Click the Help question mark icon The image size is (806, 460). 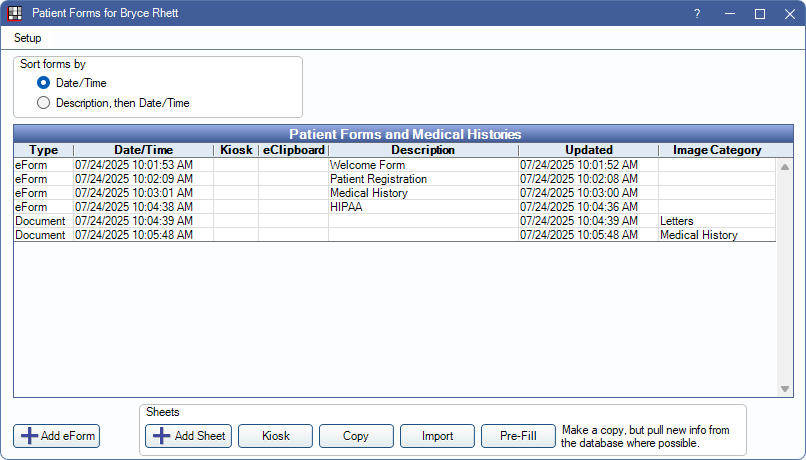tap(696, 14)
